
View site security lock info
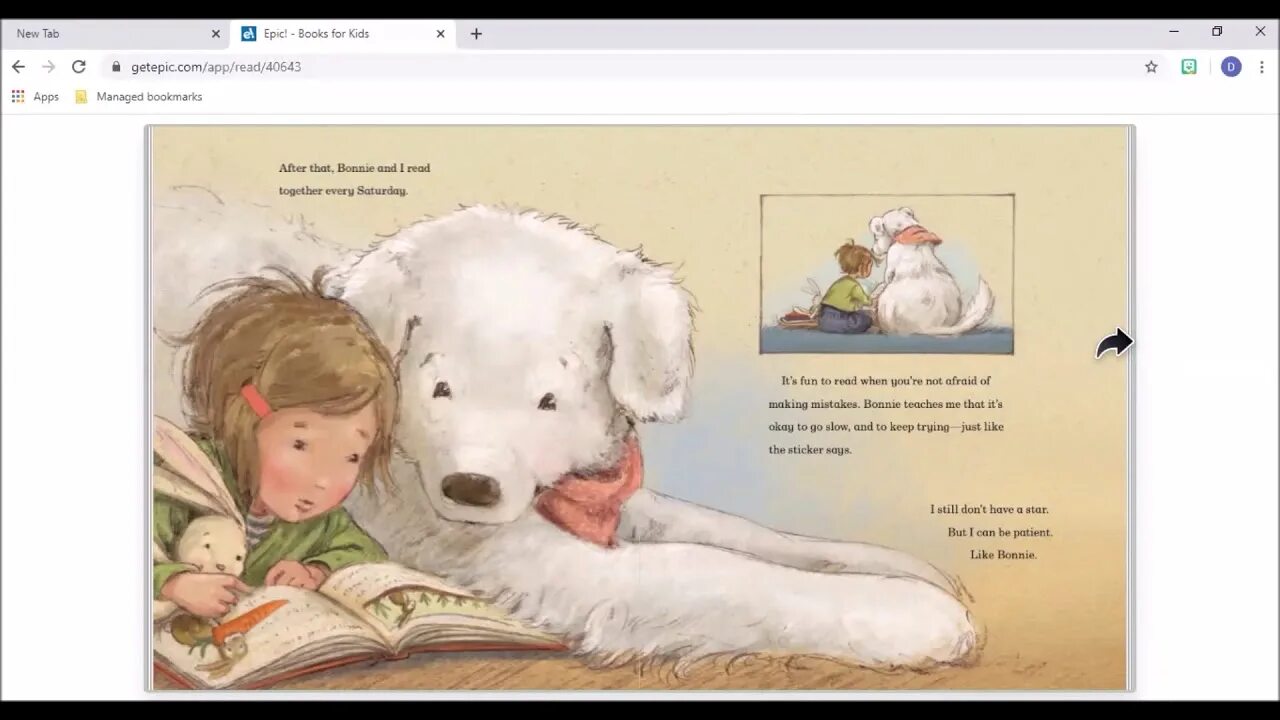point(116,67)
